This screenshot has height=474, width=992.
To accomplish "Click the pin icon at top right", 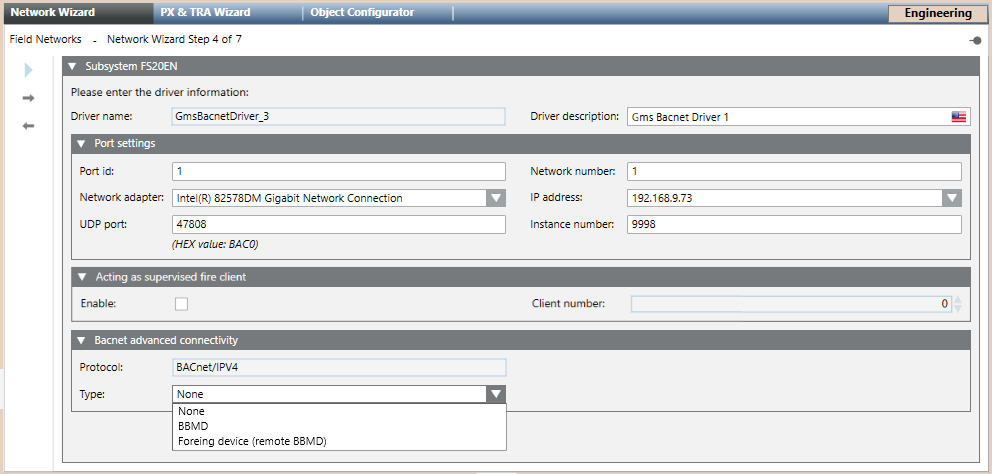I will point(974,41).
